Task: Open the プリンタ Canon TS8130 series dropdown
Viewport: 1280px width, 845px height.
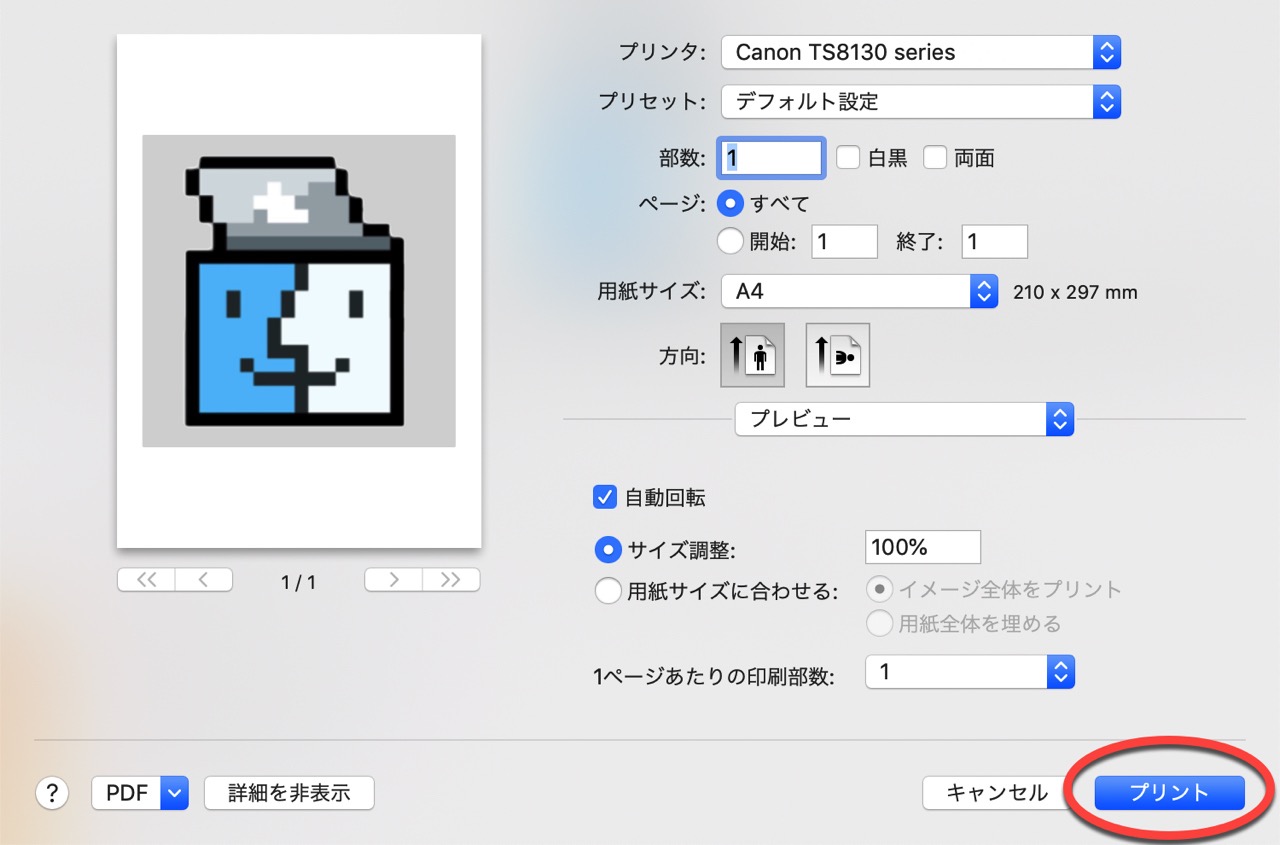Action: pyautogui.click(x=921, y=52)
